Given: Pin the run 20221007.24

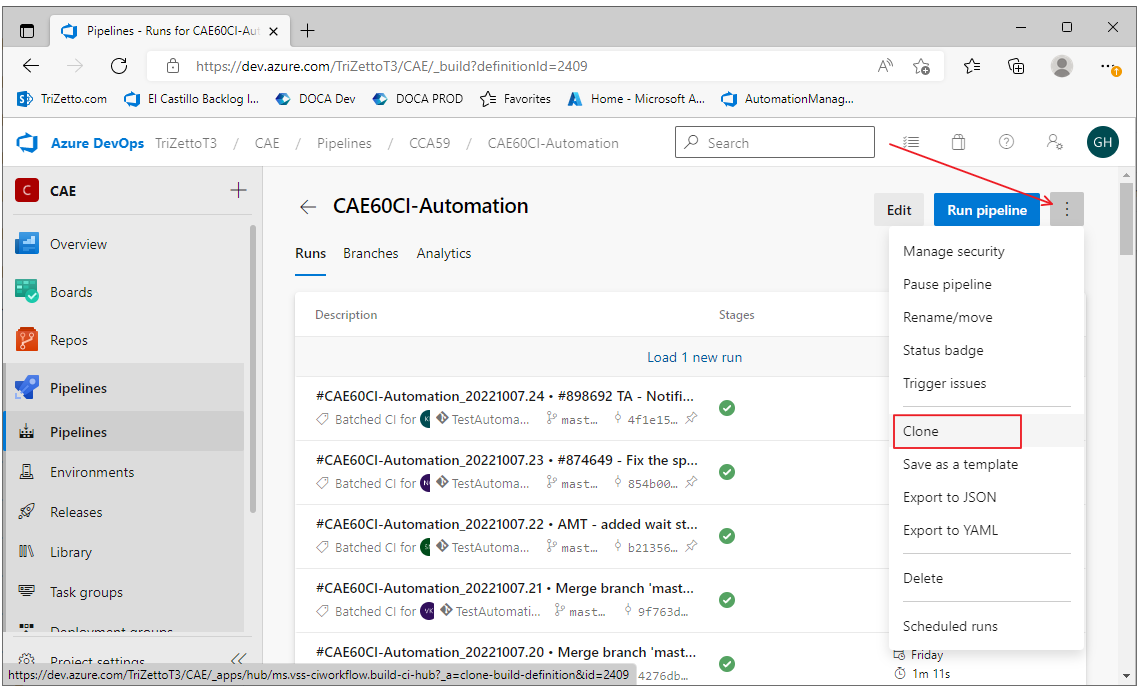Looking at the screenshot, I should [691, 418].
